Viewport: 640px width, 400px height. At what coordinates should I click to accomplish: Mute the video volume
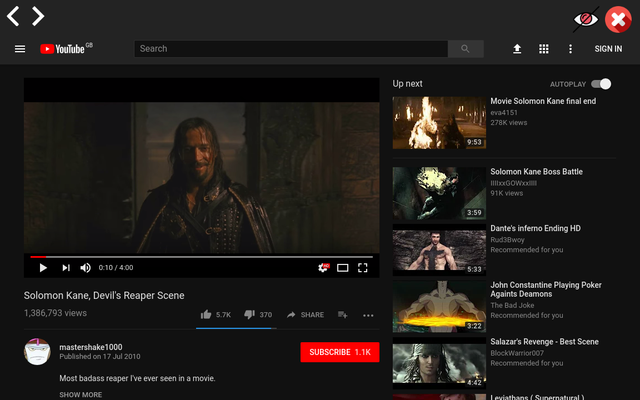click(86, 268)
